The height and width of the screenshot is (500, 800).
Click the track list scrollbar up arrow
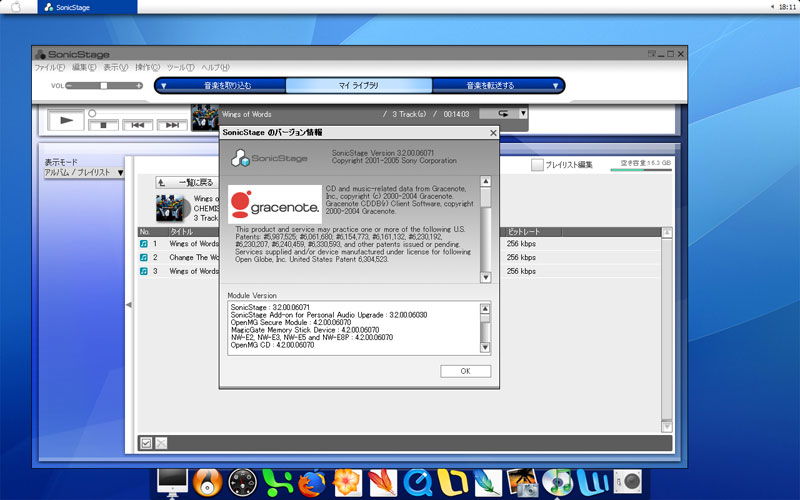pyautogui.click(x=667, y=233)
